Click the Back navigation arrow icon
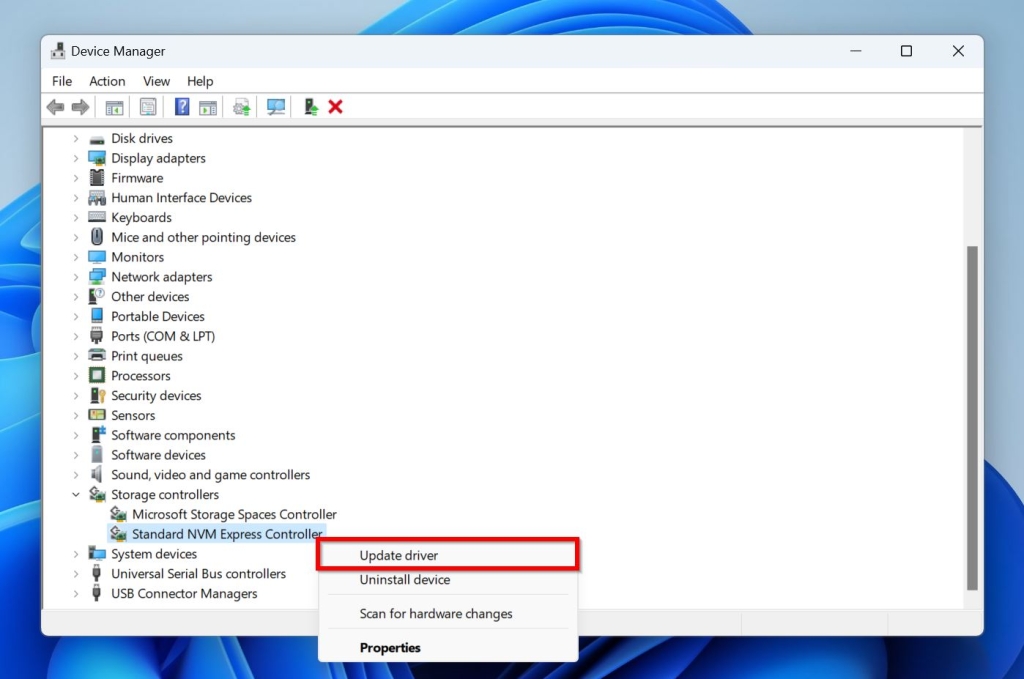Image resolution: width=1024 pixels, height=679 pixels. pyautogui.click(x=55, y=107)
